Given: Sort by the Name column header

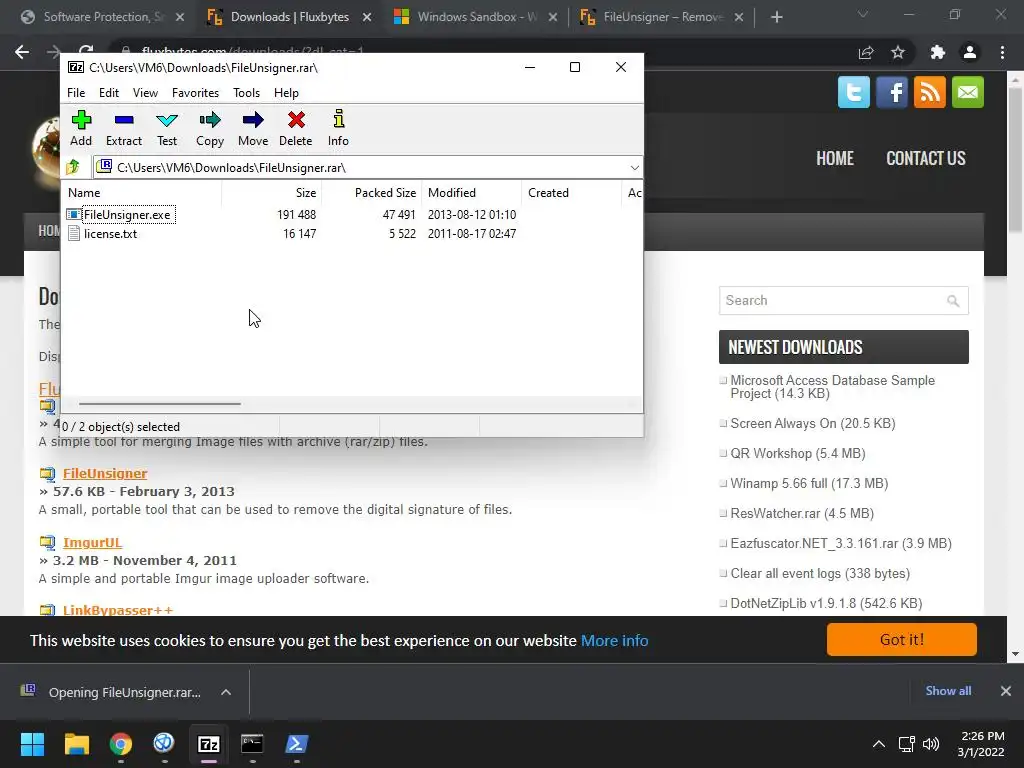Looking at the screenshot, I should click(x=142, y=193).
